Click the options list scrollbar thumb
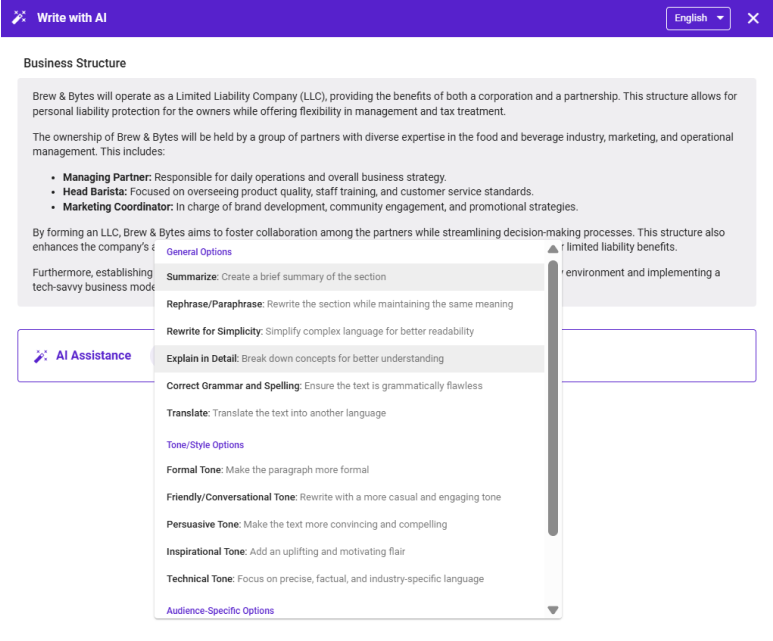 [553, 398]
